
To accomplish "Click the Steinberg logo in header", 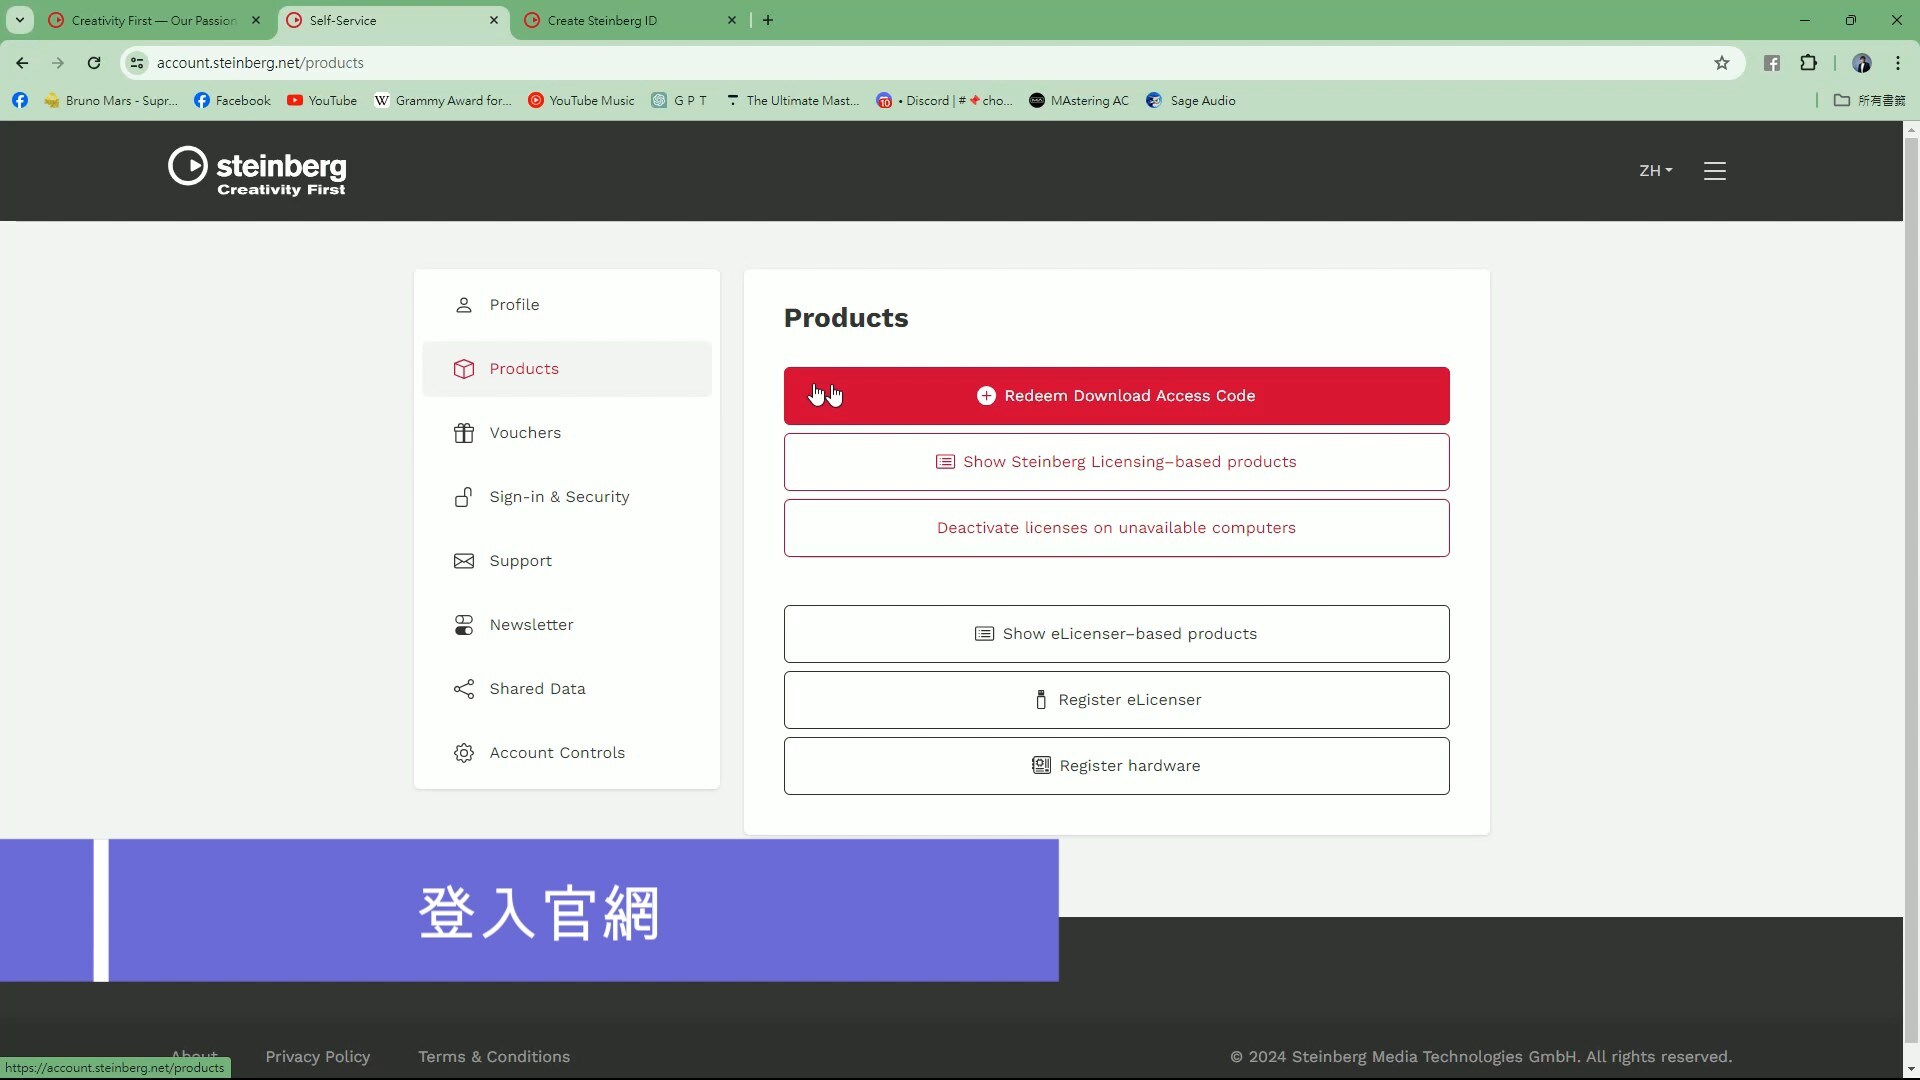I will 257,171.
